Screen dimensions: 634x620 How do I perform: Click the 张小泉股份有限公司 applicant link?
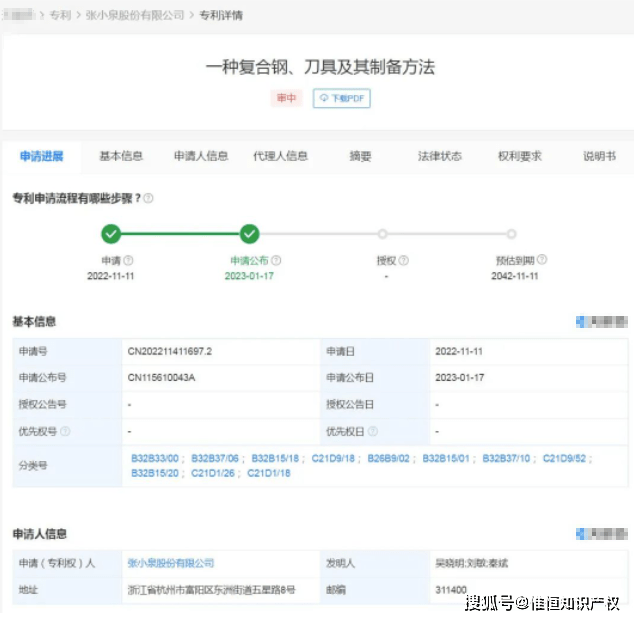(171, 563)
